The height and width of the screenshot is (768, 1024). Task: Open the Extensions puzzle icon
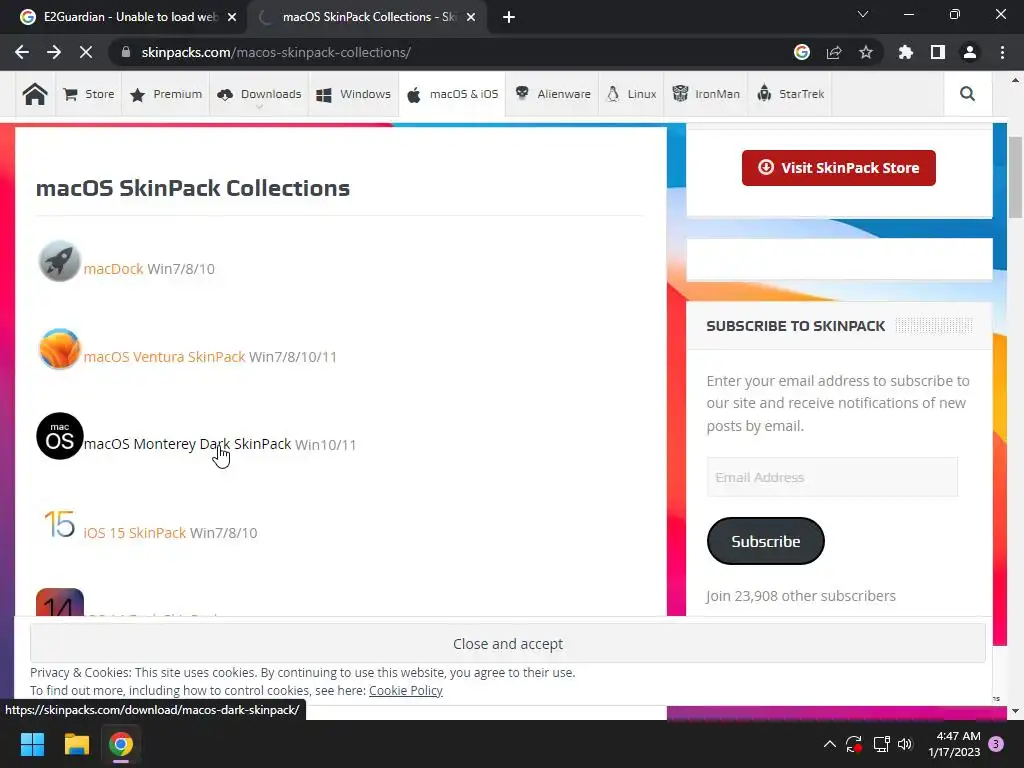906,52
